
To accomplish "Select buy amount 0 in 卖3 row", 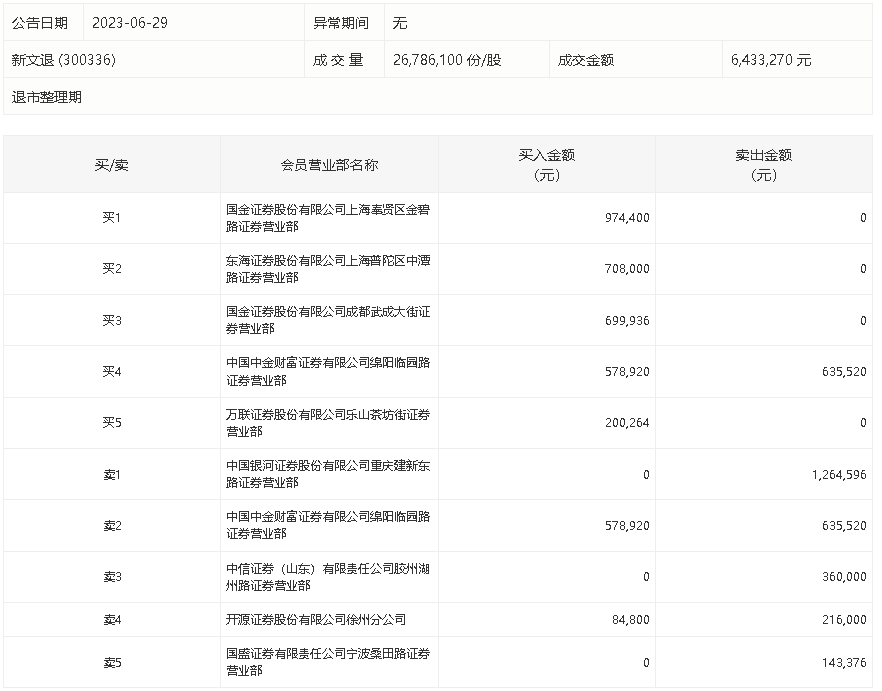I will click(646, 577).
